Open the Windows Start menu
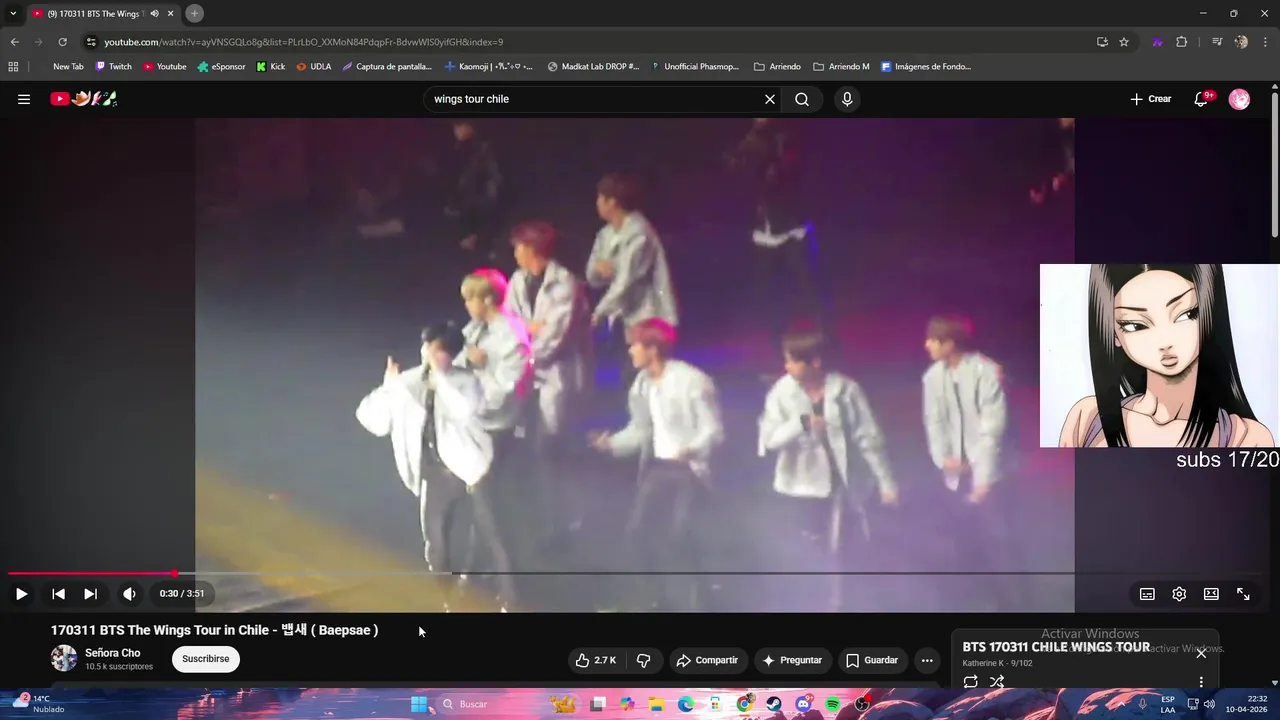 click(x=419, y=704)
